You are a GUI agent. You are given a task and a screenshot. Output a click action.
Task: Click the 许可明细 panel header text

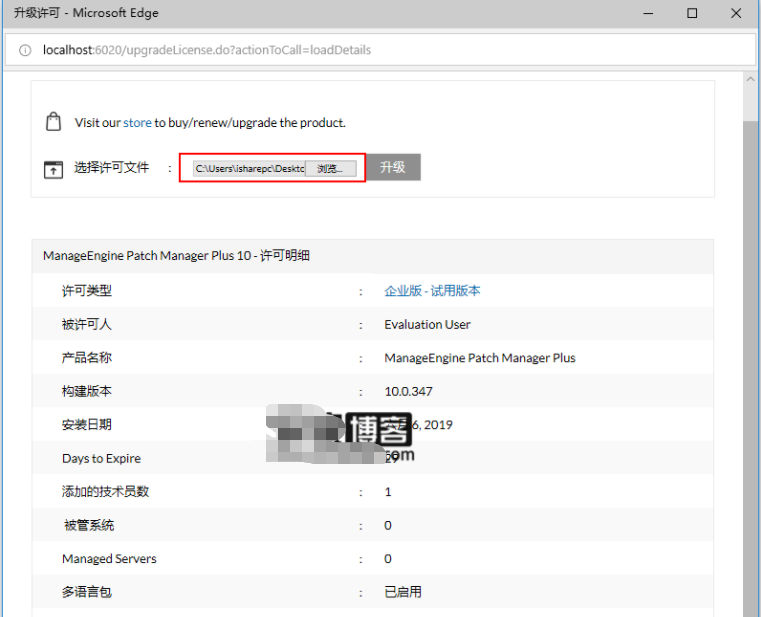pyautogui.click(x=176, y=255)
